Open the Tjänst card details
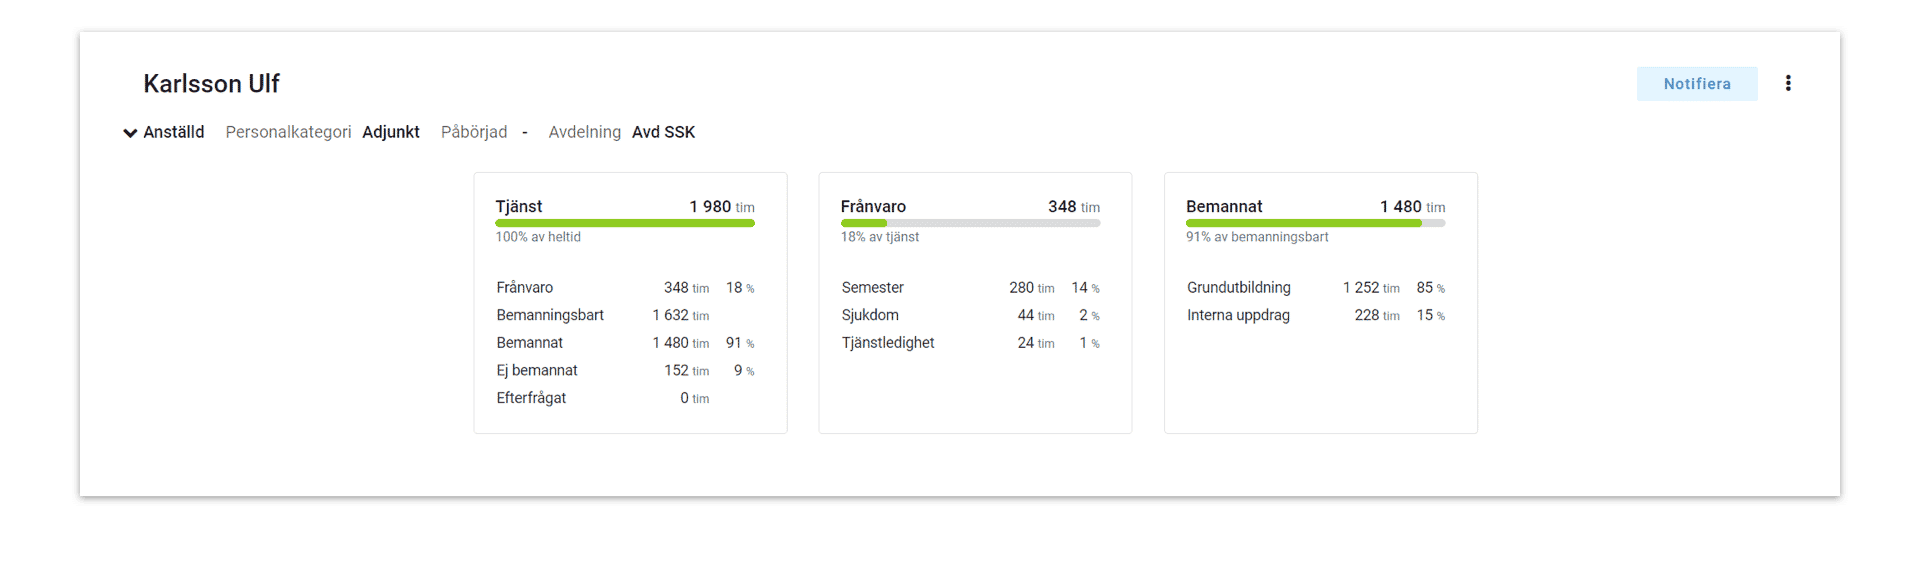Viewport: 1920px width, 576px height. coord(518,206)
